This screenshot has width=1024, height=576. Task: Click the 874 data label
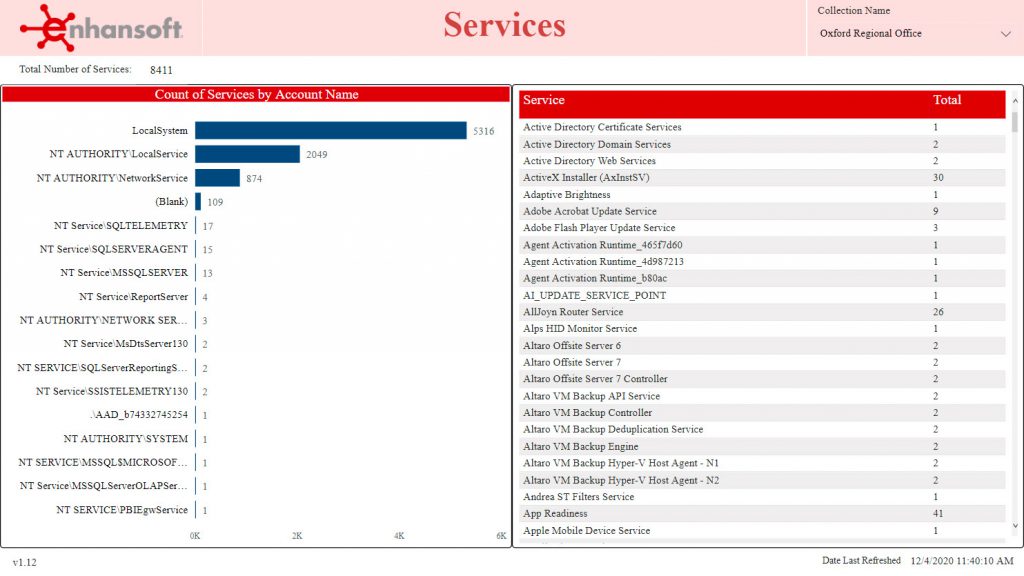pos(254,178)
